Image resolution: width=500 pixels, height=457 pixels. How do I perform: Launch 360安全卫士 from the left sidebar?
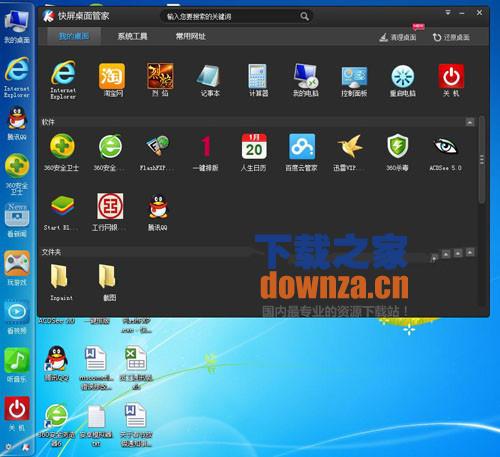17,166
